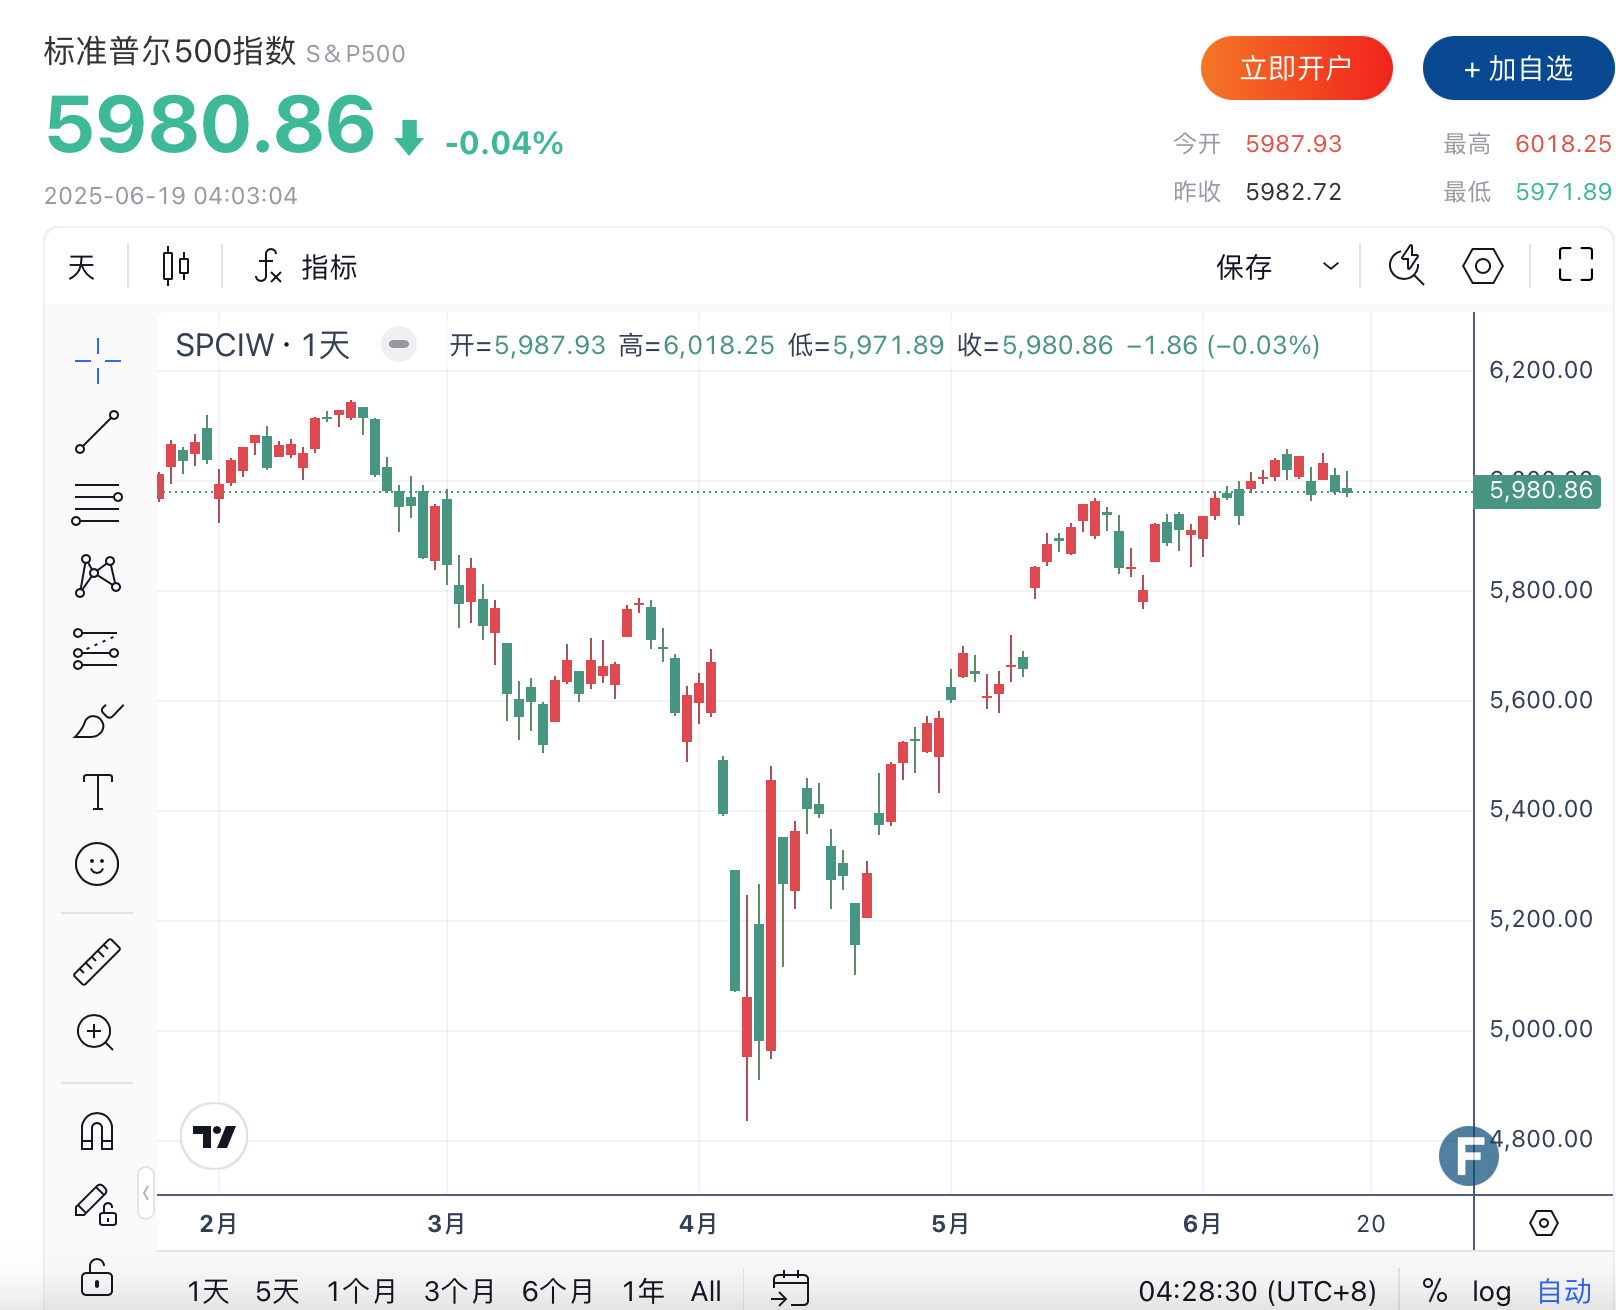This screenshot has width=1616, height=1310.
Task: Select the text annotation tool
Action: point(97,792)
